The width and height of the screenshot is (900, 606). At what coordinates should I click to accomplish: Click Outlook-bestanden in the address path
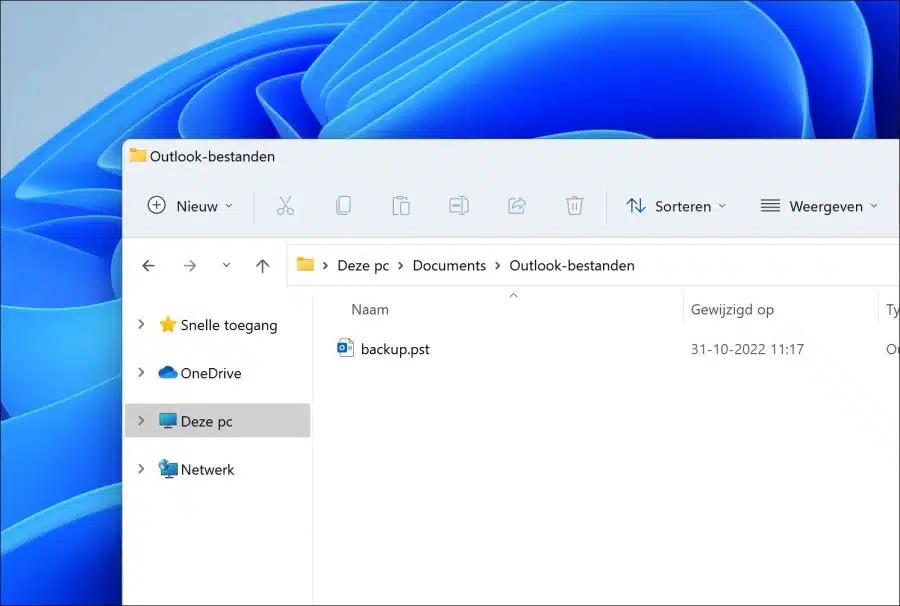coord(572,266)
